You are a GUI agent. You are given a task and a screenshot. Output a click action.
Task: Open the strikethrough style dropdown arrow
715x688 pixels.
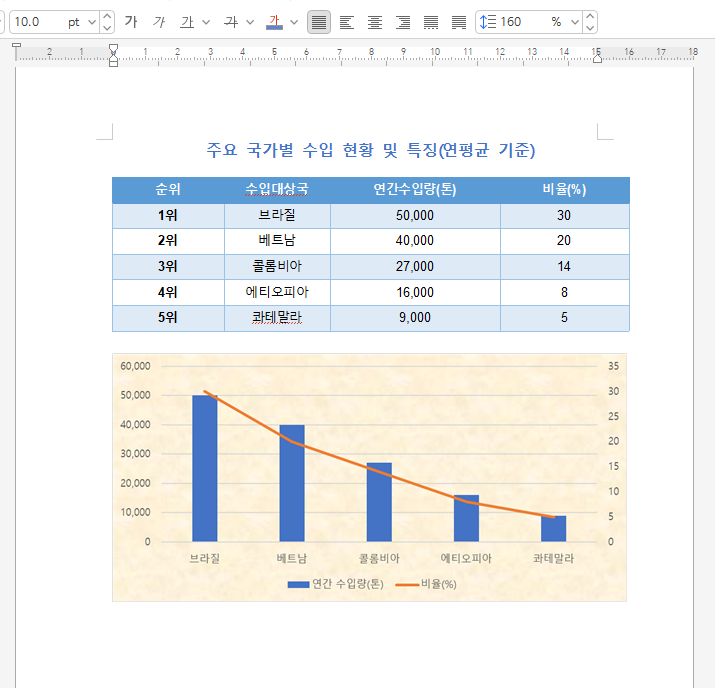250,22
